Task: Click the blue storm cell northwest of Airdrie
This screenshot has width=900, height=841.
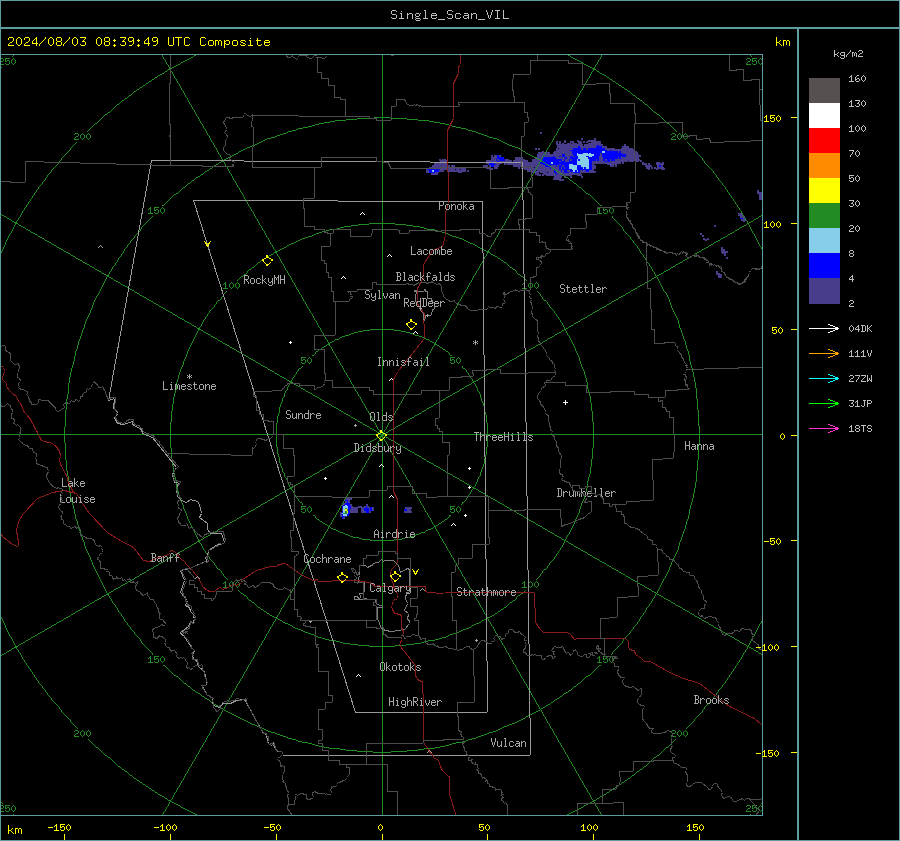Action: [x=346, y=509]
